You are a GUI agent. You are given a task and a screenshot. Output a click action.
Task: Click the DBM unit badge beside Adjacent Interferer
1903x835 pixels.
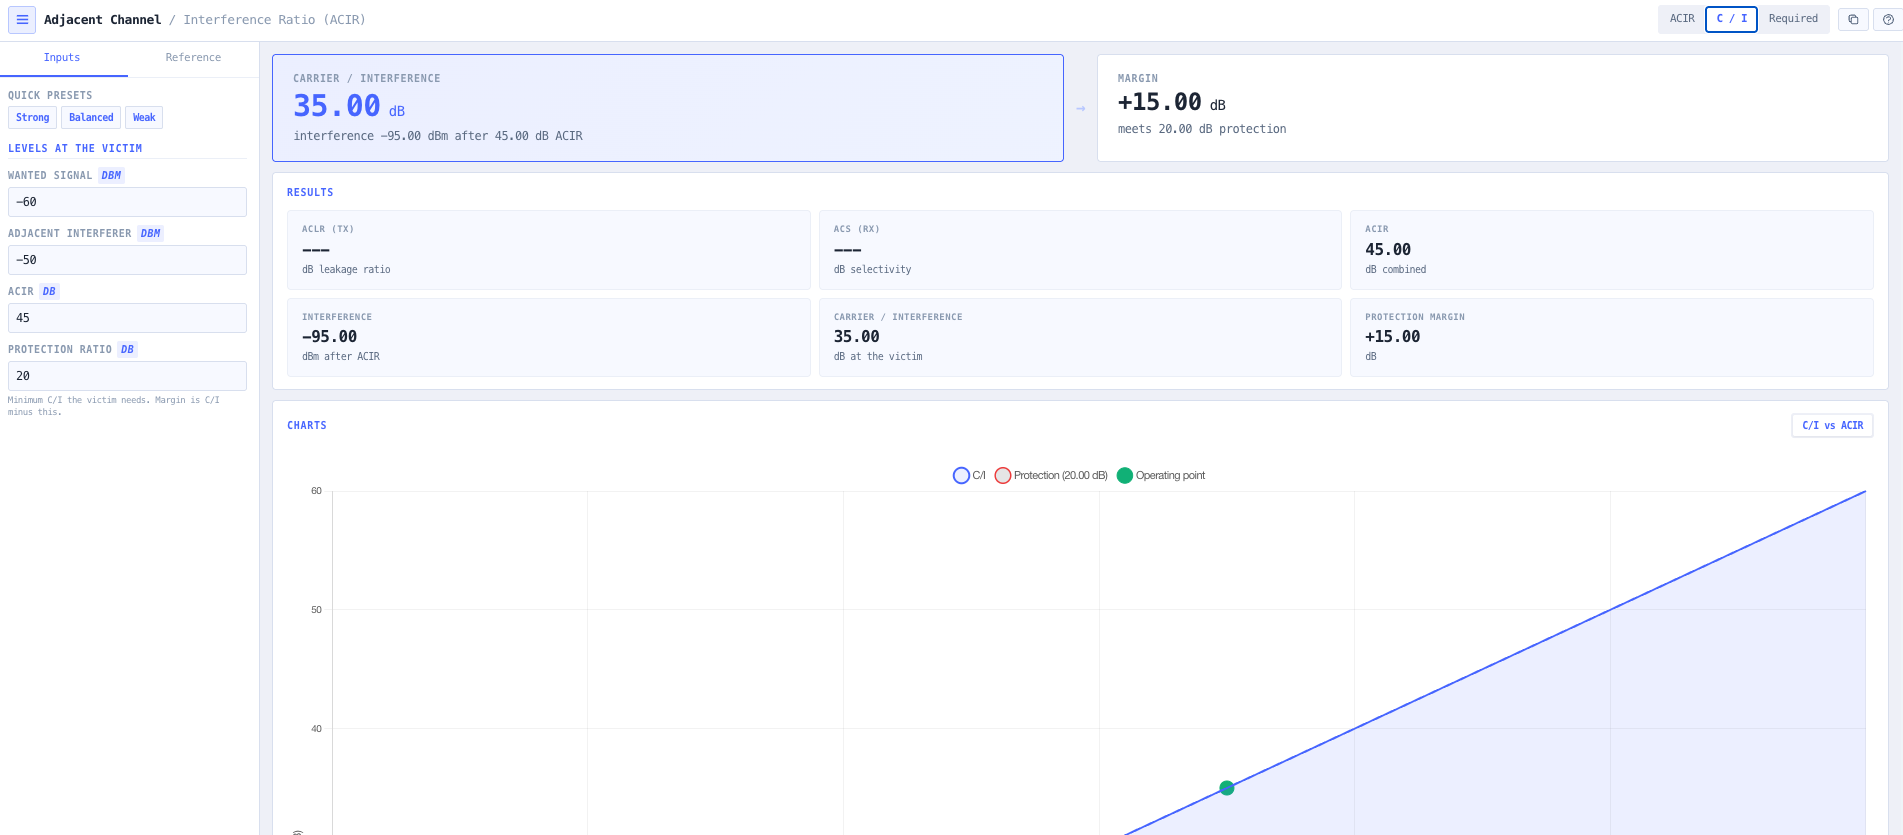click(150, 234)
